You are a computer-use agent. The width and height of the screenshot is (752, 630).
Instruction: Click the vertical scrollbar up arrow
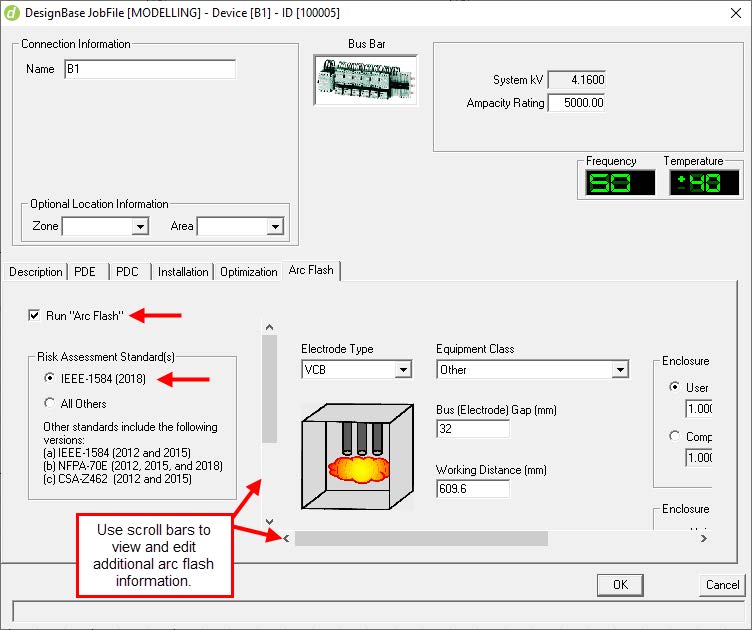point(270,327)
